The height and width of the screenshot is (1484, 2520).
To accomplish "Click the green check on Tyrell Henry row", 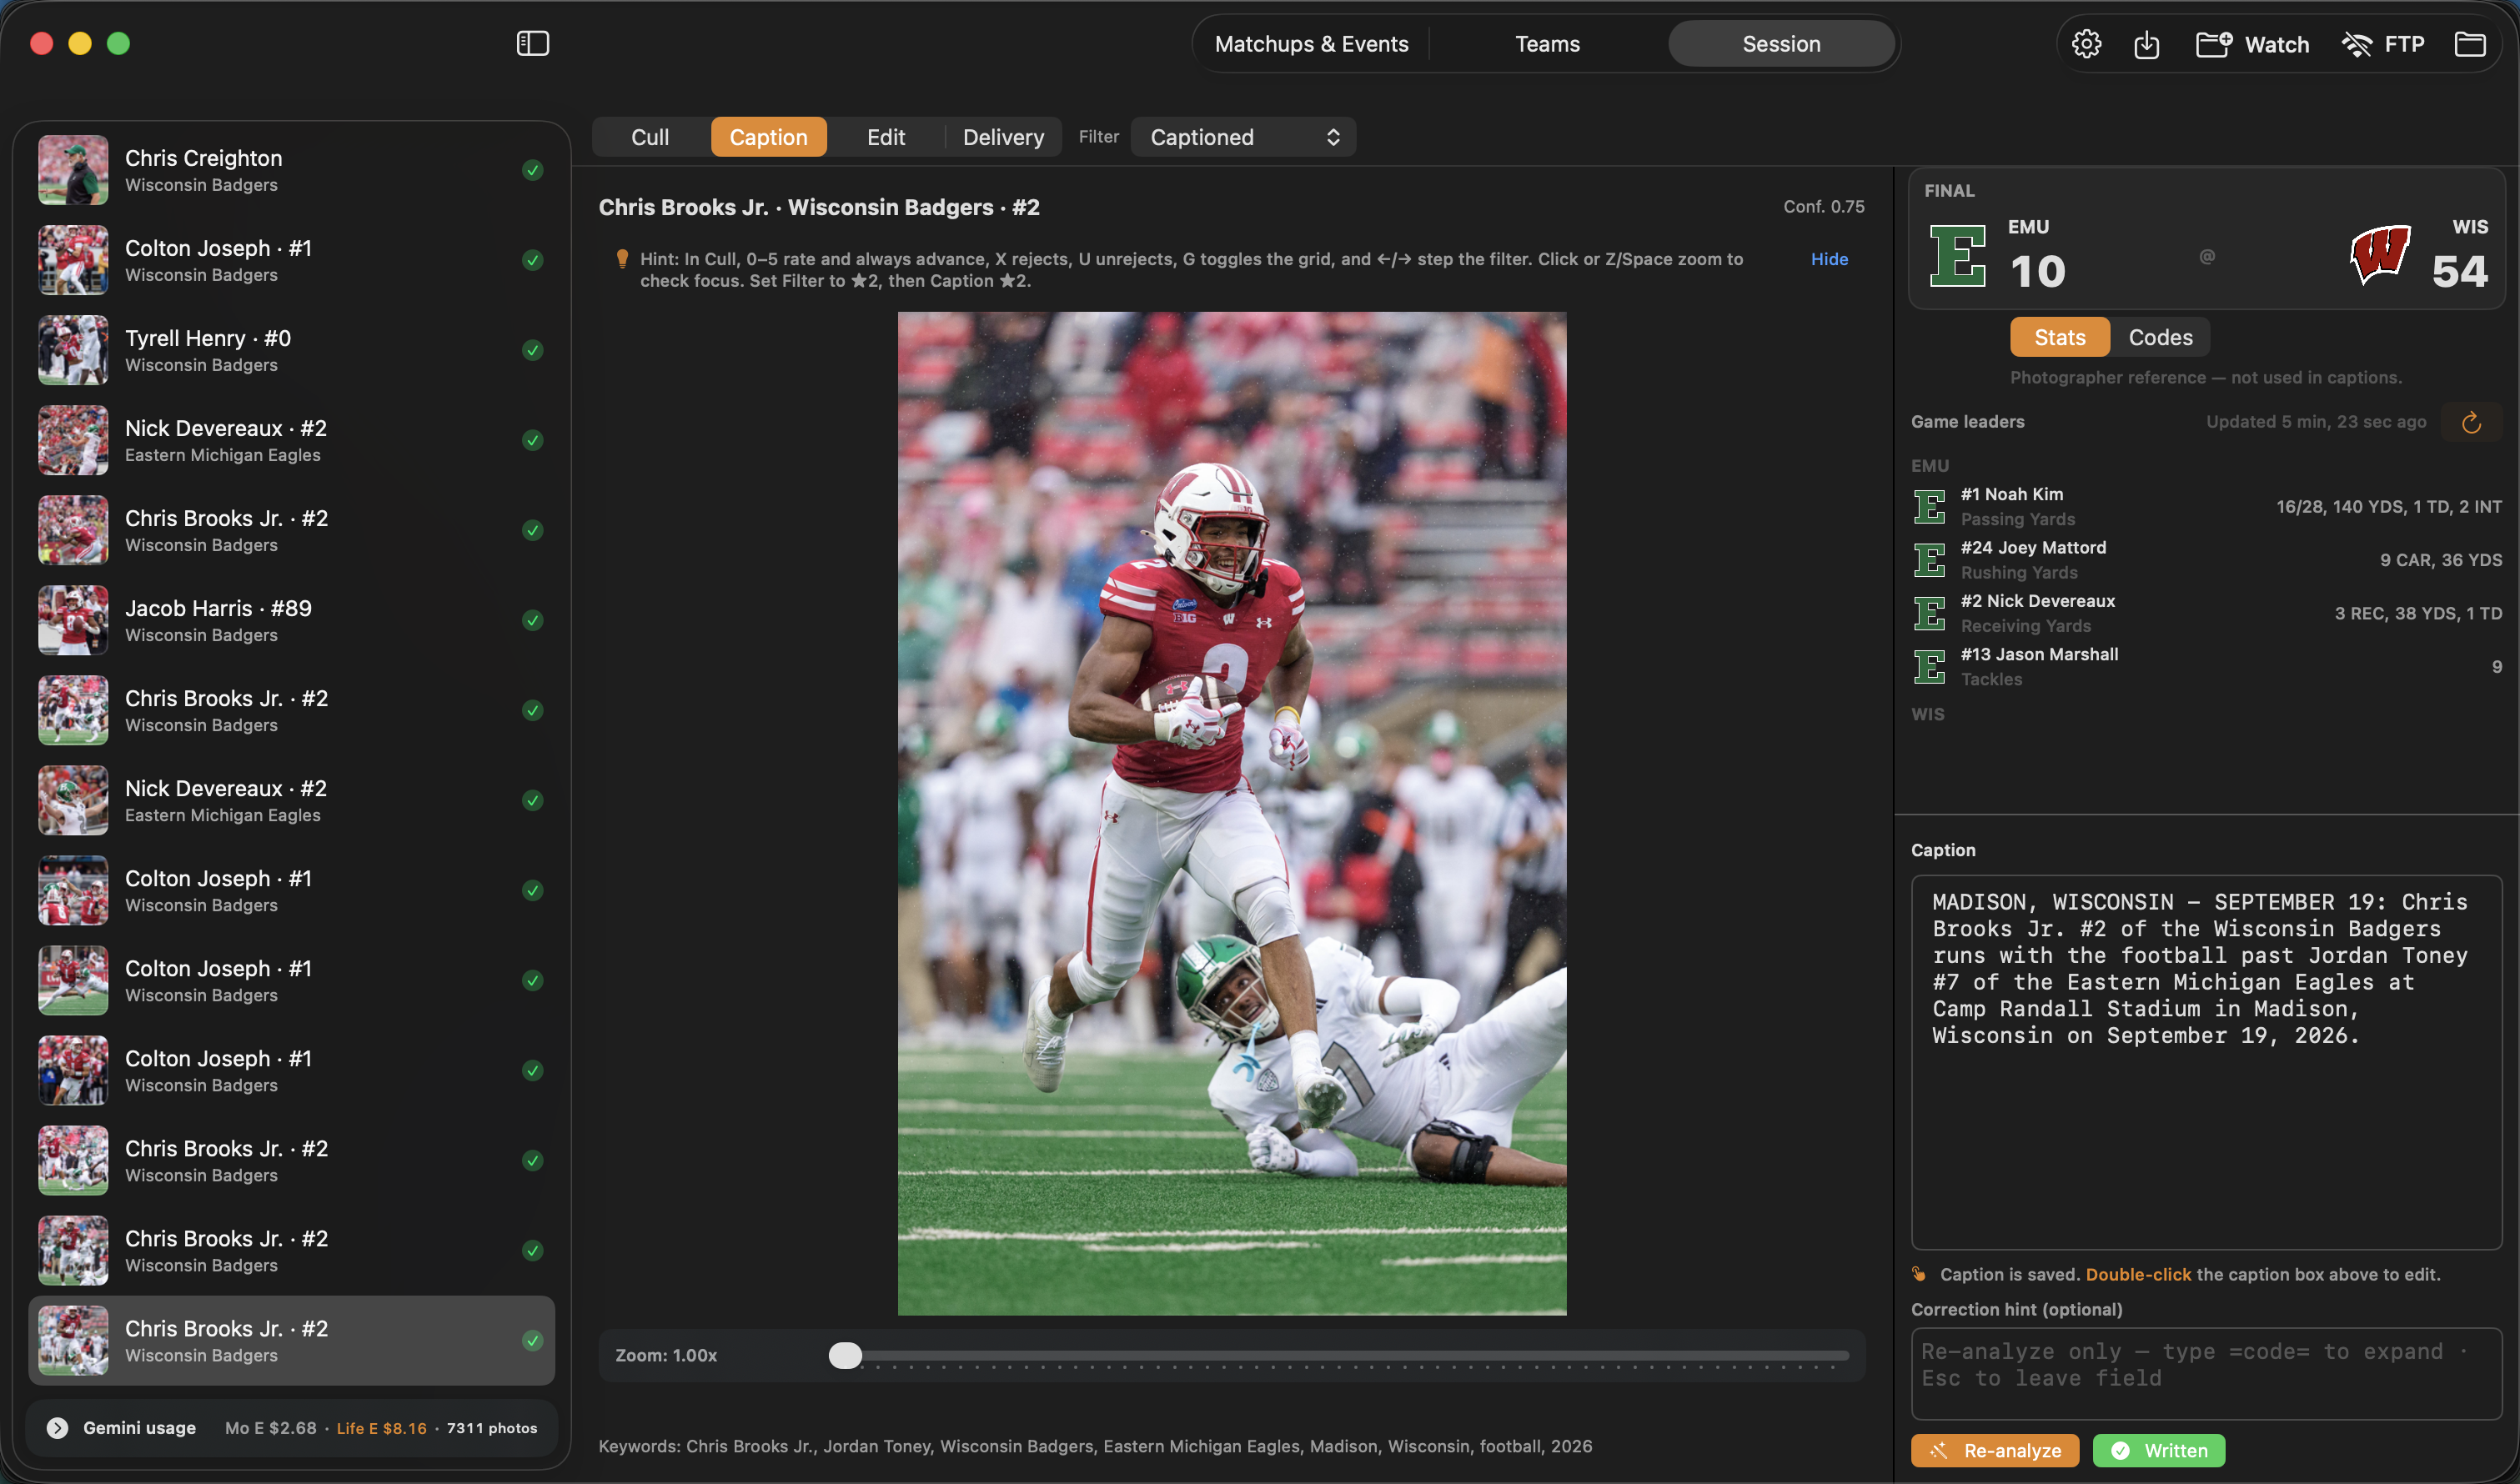I will pos(533,350).
